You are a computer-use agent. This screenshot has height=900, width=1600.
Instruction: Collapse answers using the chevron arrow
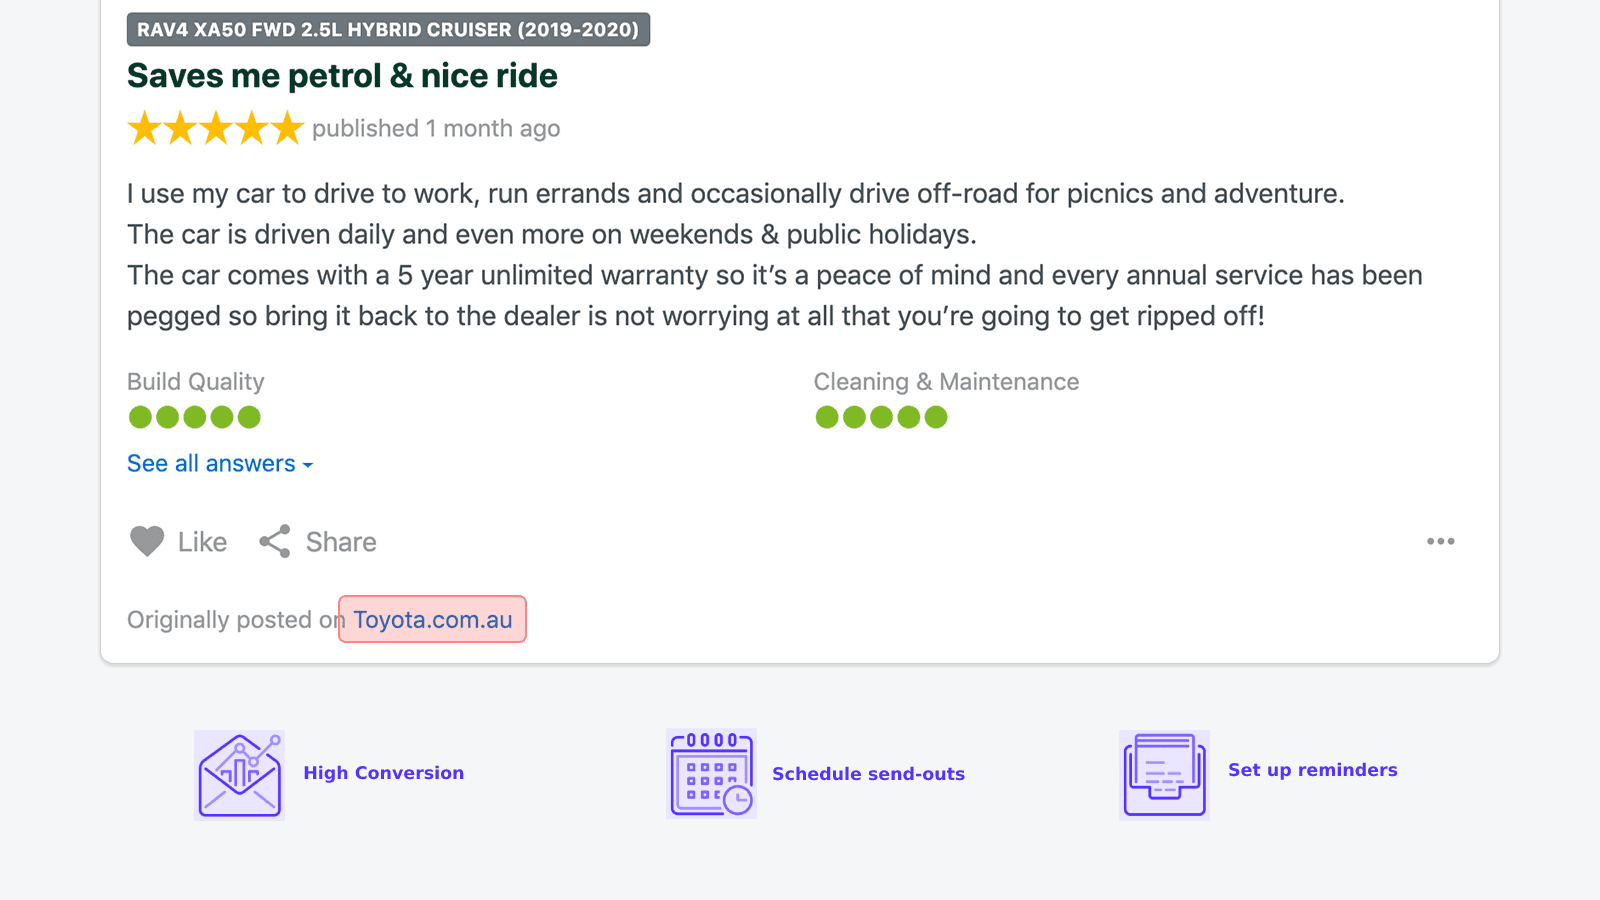307,464
